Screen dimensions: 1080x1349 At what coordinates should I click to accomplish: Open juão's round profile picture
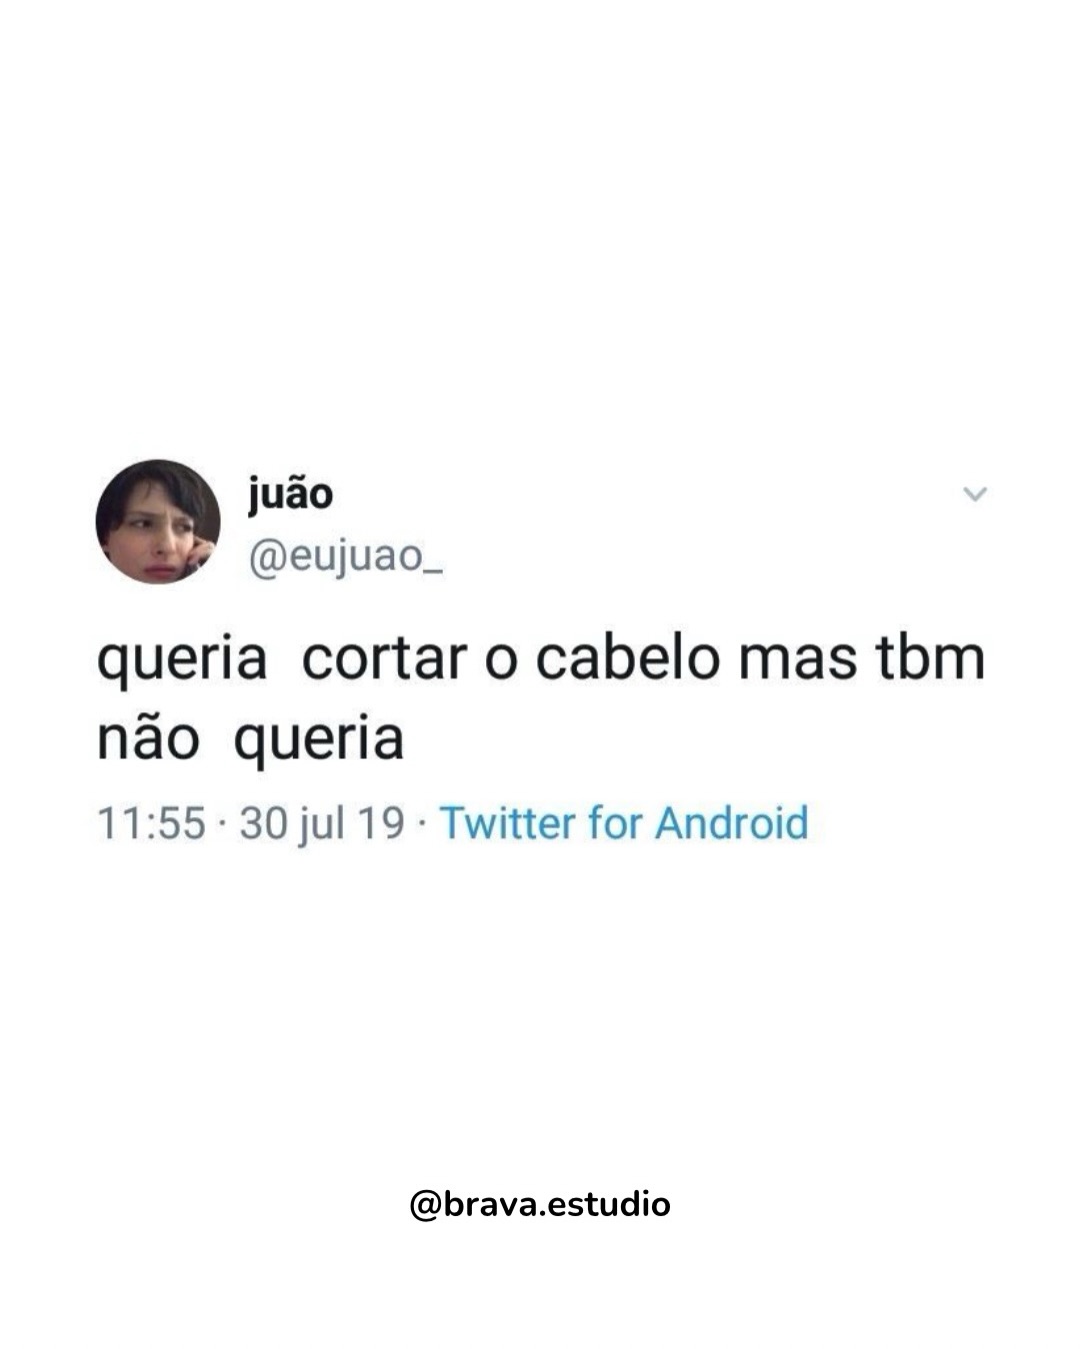coord(158,521)
